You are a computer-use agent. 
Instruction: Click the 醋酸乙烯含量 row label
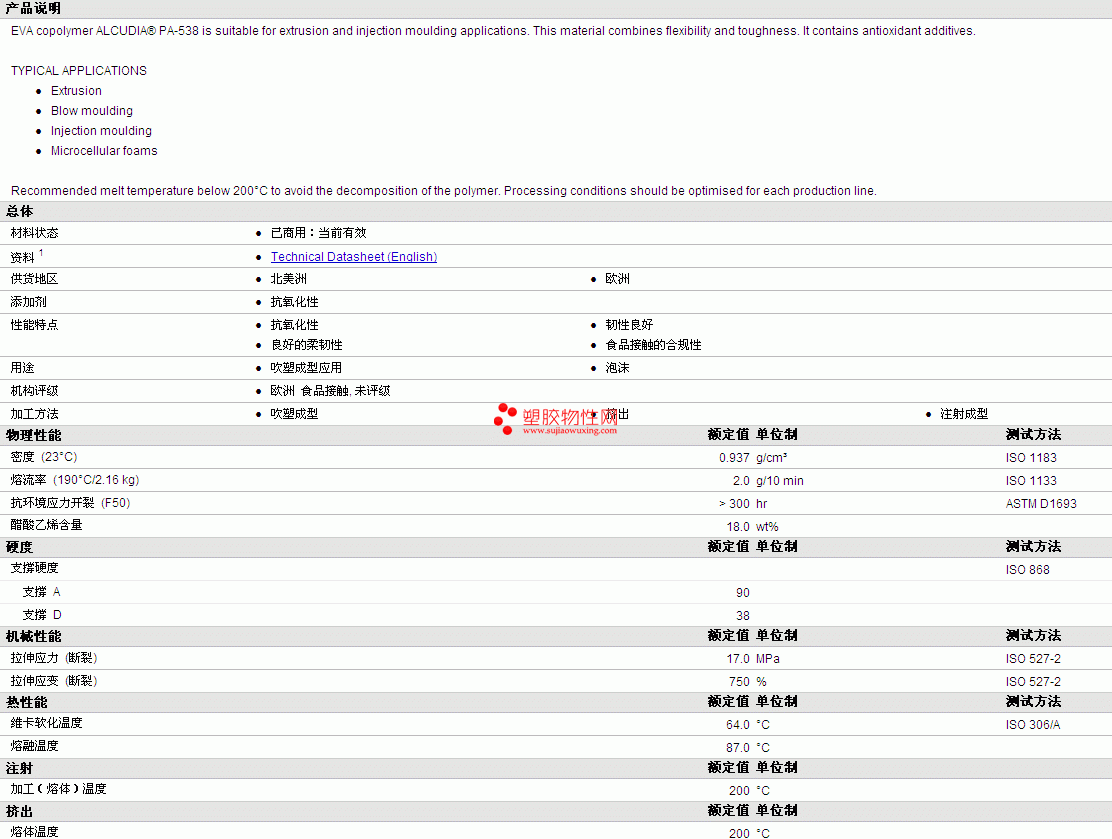click(x=46, y=525)
